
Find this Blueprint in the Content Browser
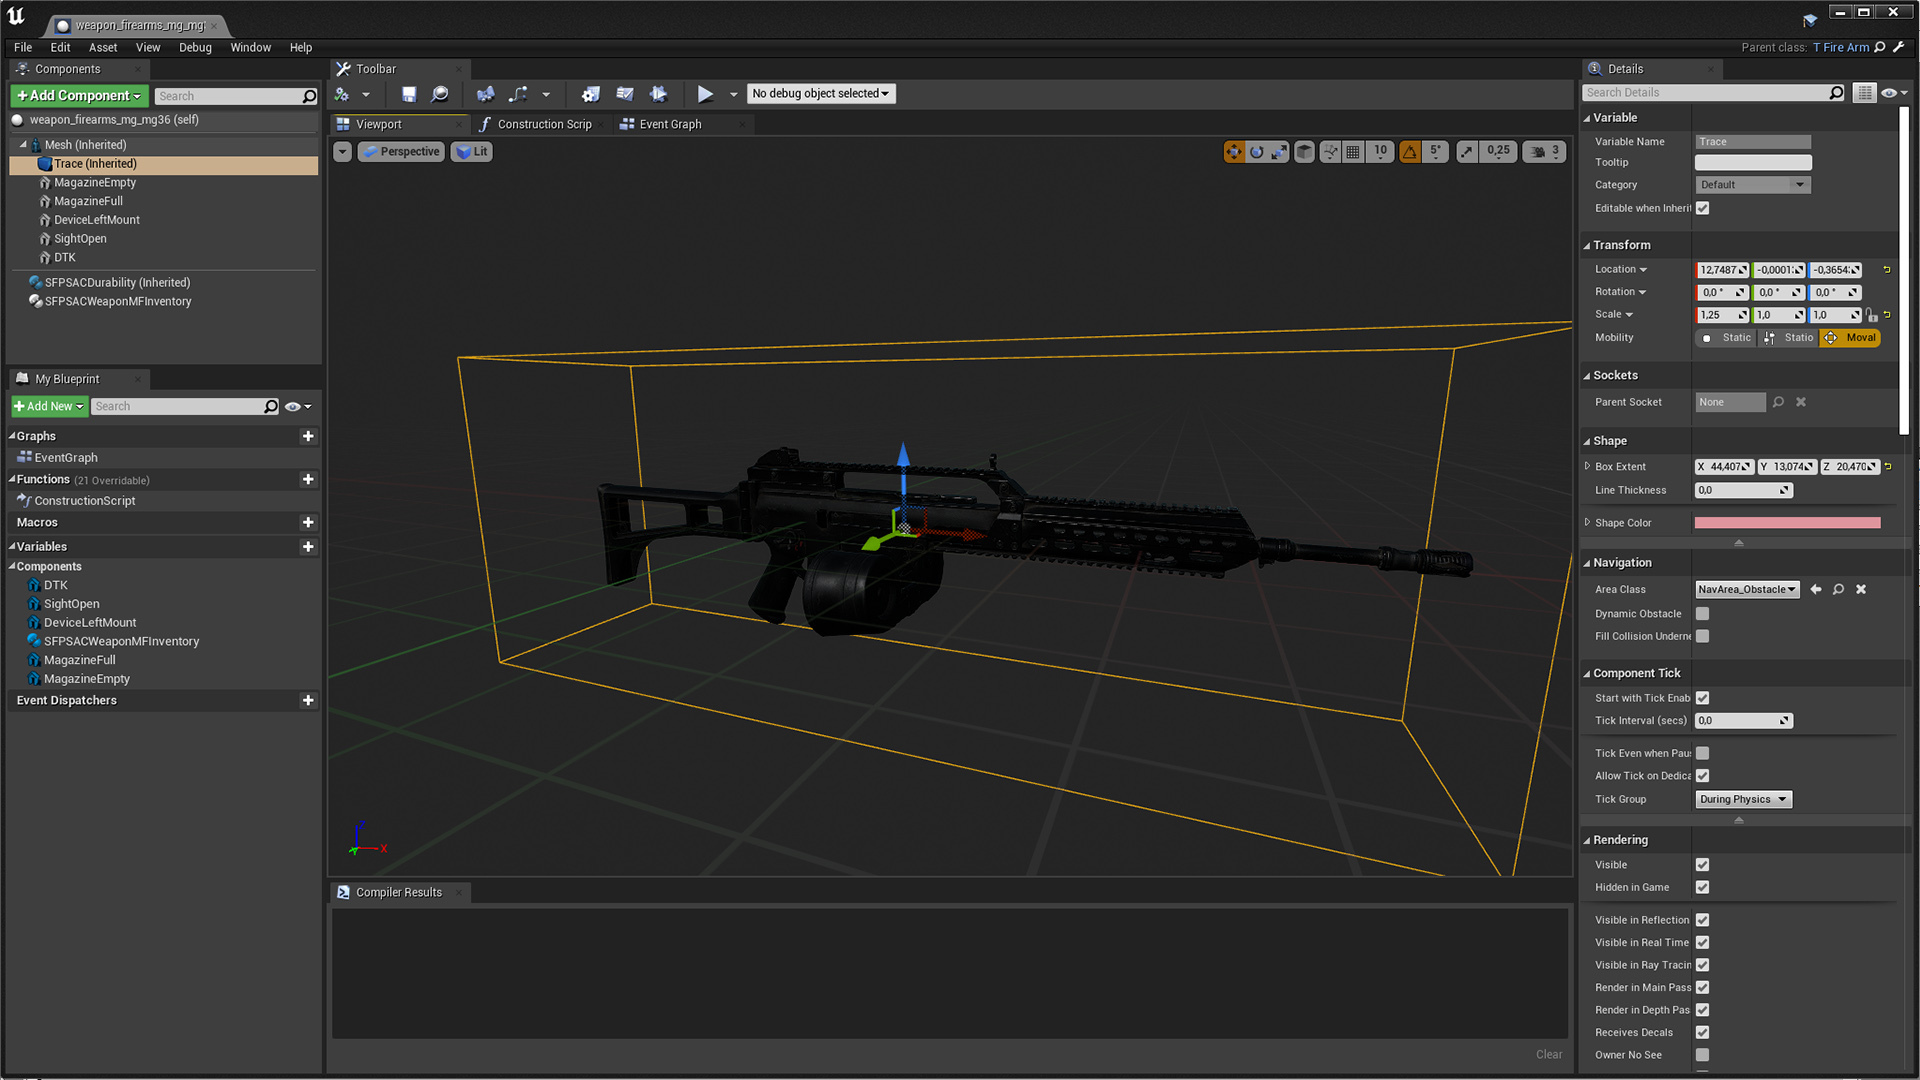(440, 93)
